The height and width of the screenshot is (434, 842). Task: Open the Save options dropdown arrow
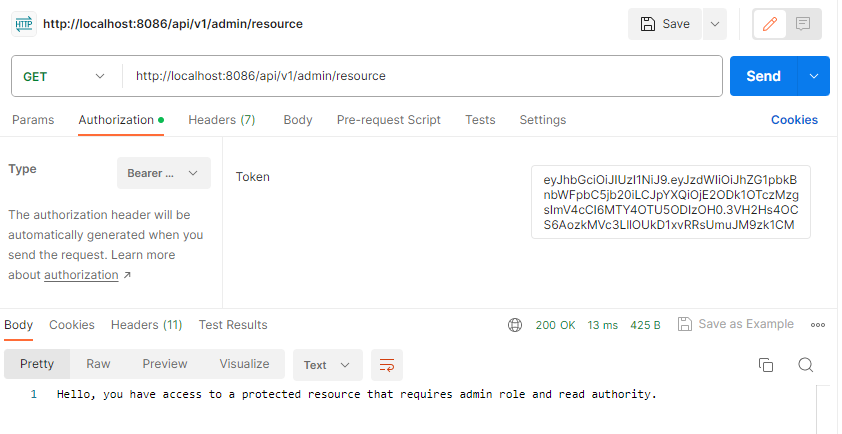click(x=715, y=24)
